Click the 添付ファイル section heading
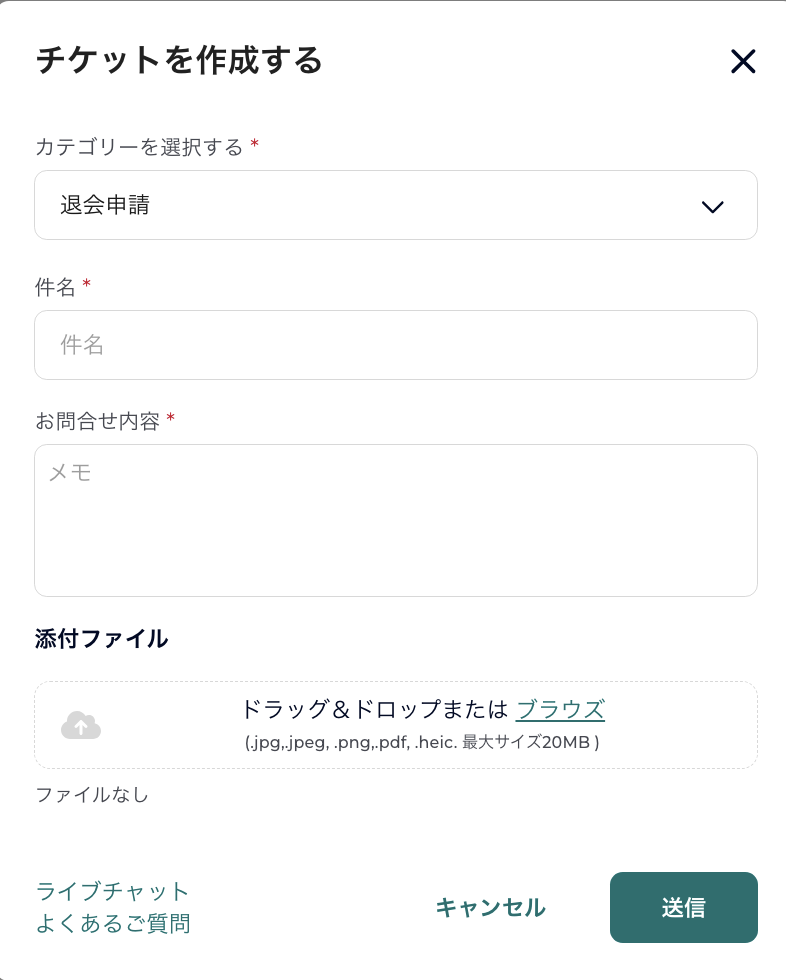Screen dimensions: 786x980 pyautogui.click(x=101, y=639)
